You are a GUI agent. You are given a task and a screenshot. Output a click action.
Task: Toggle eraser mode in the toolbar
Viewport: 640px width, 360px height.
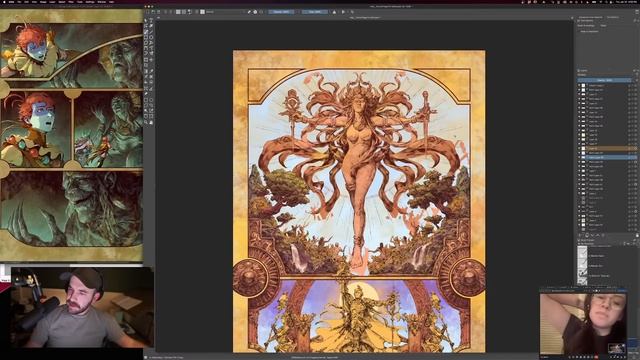point(249,12)
